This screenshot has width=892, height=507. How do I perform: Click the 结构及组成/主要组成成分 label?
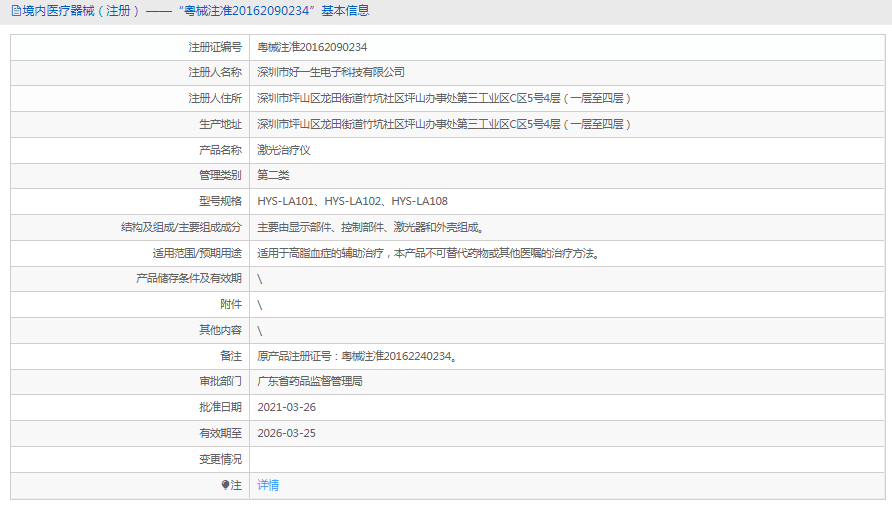(x=181, y=228)
